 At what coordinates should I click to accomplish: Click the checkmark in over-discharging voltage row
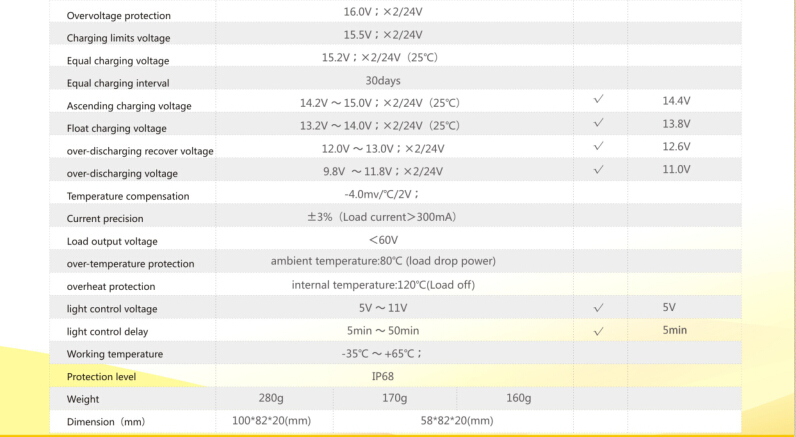tap(598, 169)
